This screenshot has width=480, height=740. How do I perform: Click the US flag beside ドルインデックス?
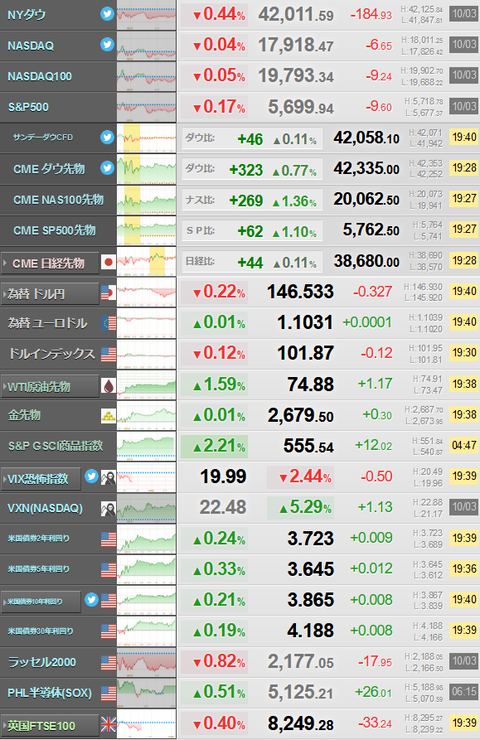point(109,354)
